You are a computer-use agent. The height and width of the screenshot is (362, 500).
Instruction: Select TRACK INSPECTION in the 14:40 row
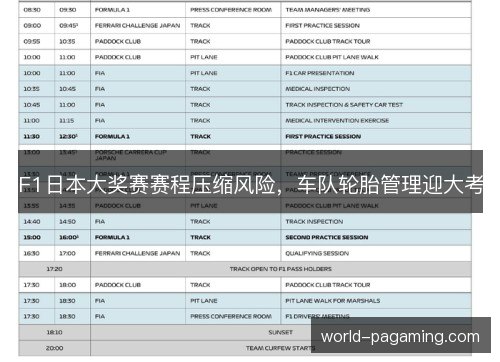[314, 222]
